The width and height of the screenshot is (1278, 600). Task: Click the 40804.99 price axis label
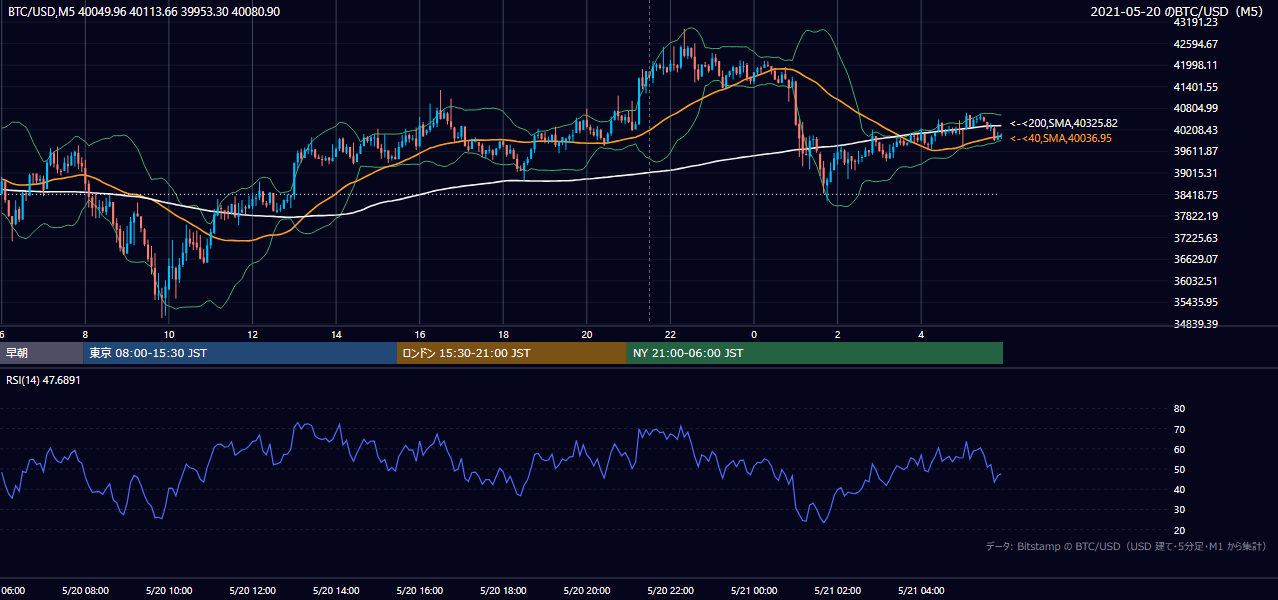point(1195,108)
